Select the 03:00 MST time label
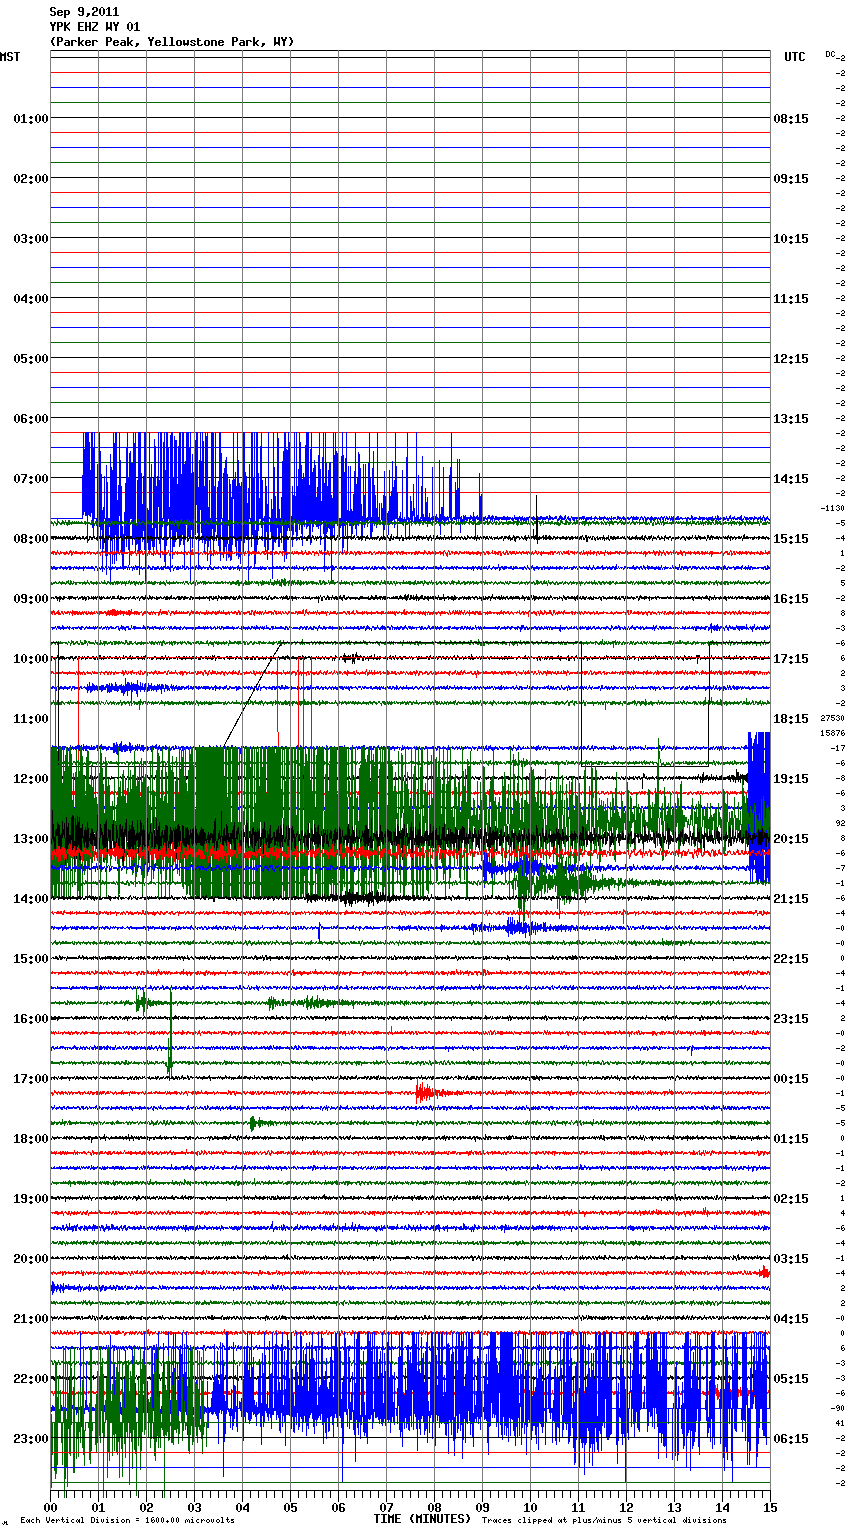The width and height of the screenshot is (850, 1534). pos(31,239)
